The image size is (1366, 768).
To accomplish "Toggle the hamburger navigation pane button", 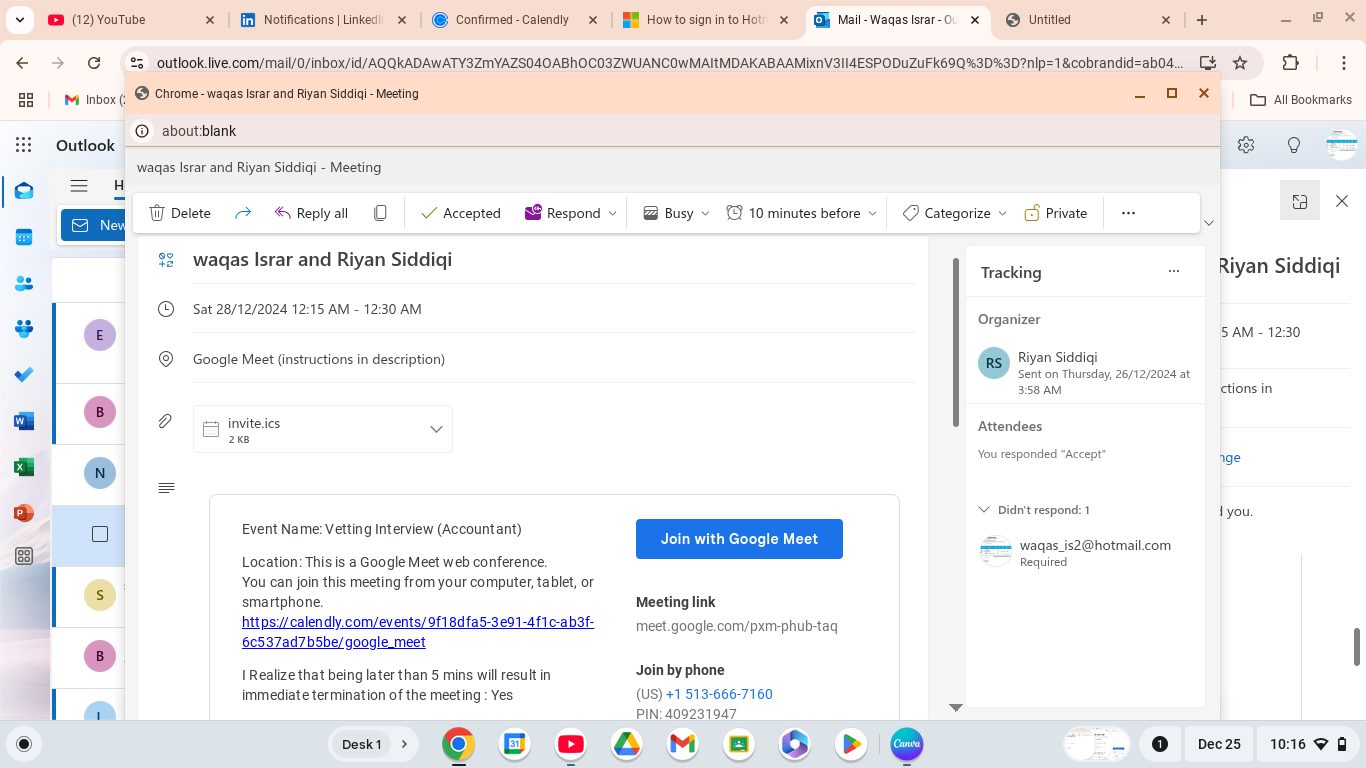I will click(79, 185).
